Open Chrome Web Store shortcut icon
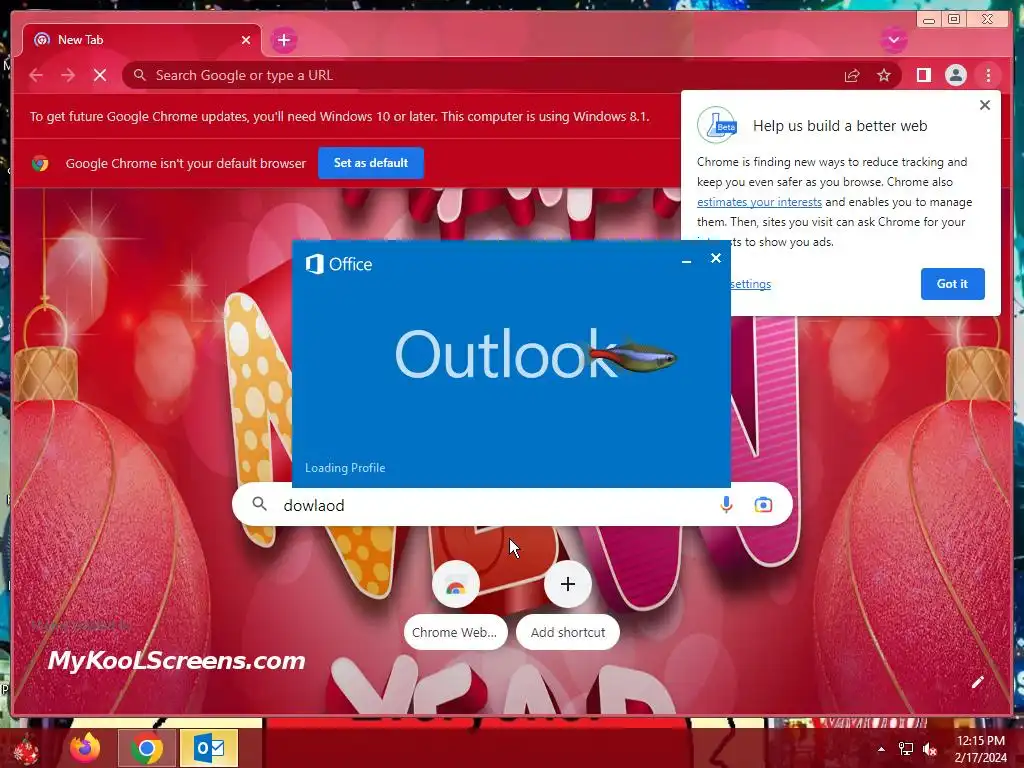Image resolution: width=1024 pixels, height=768 pixels. pyautogui.click(x=456, y=584)
